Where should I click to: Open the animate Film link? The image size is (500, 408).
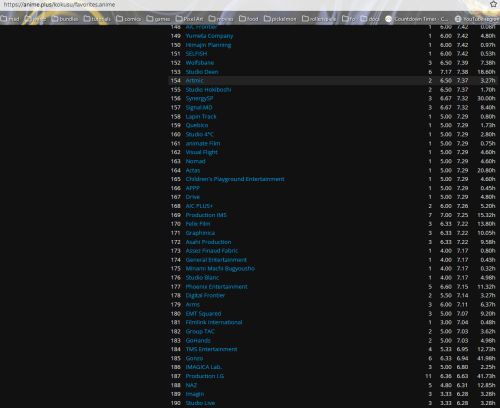(203, 143)
